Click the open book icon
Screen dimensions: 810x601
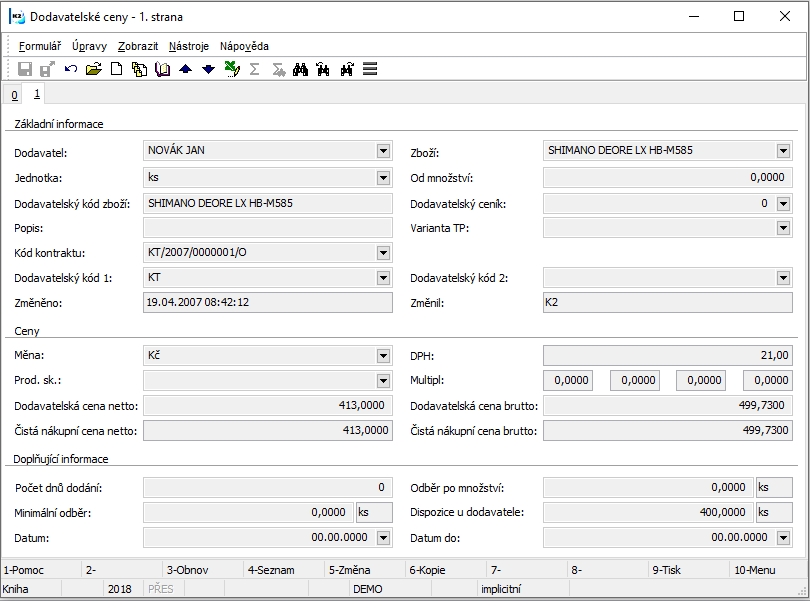[162, 69]
